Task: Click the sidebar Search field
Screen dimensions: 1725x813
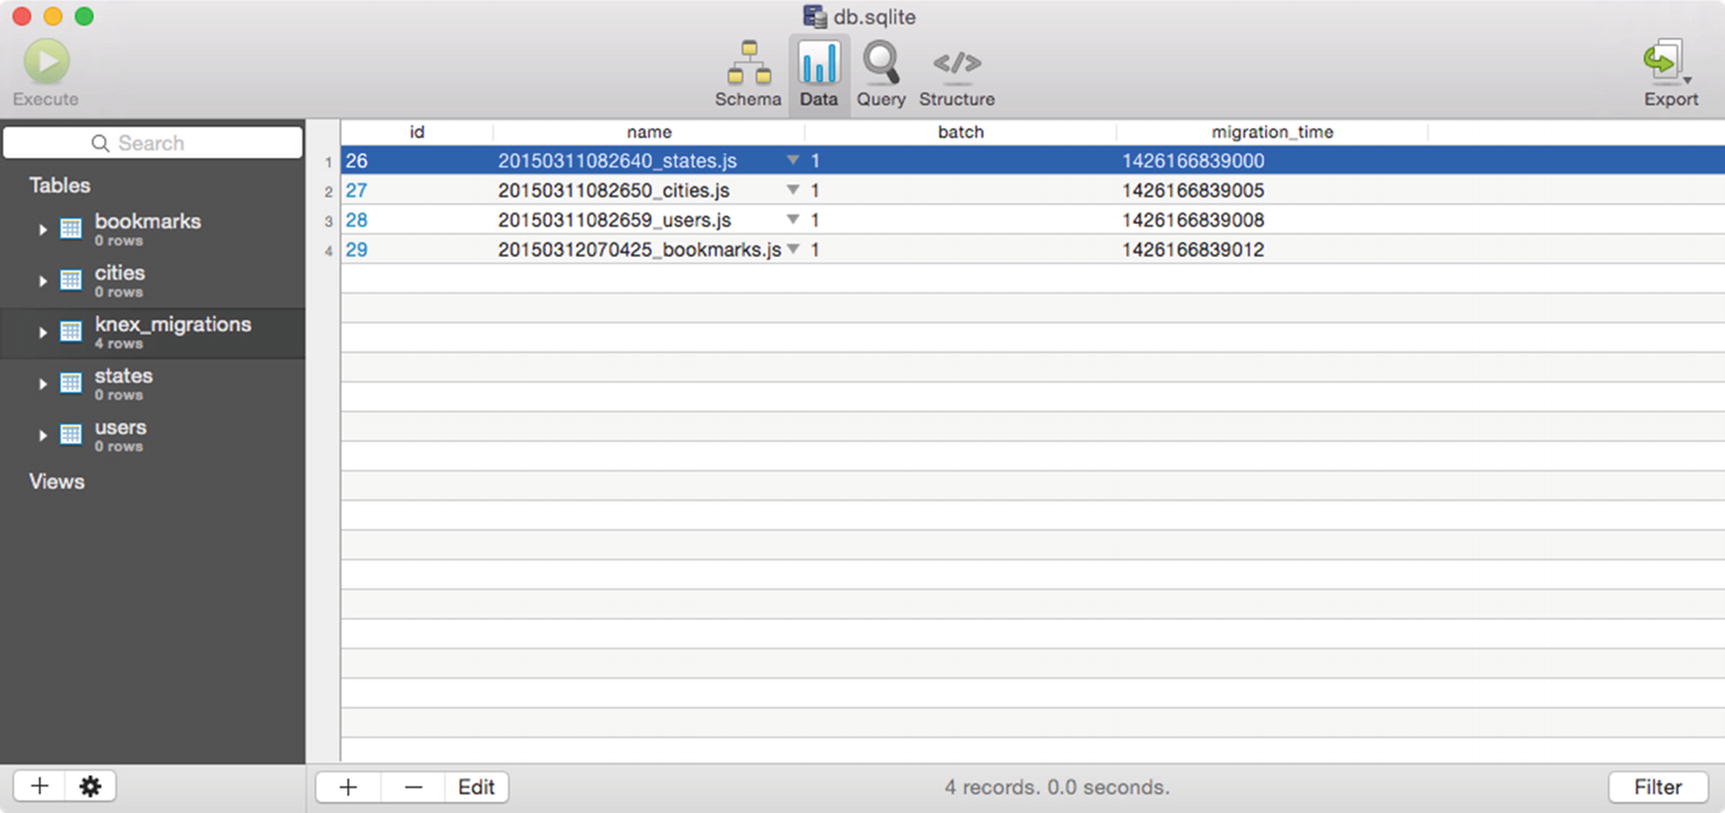Action: [153, 143]
